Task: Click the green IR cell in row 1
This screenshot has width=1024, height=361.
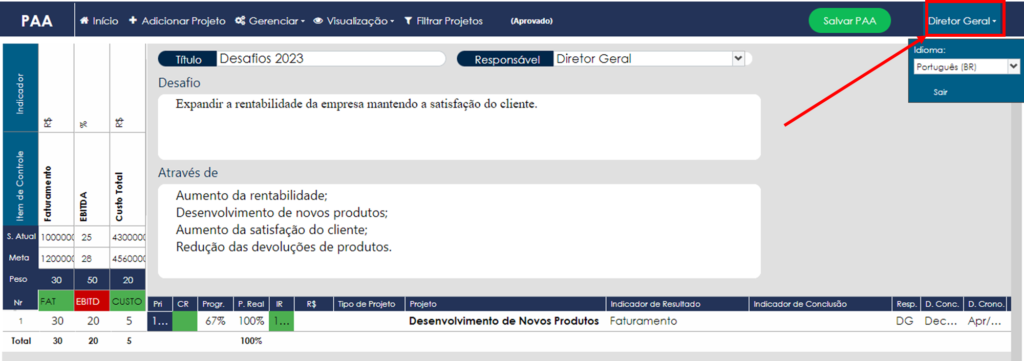Action: [281, 321]
